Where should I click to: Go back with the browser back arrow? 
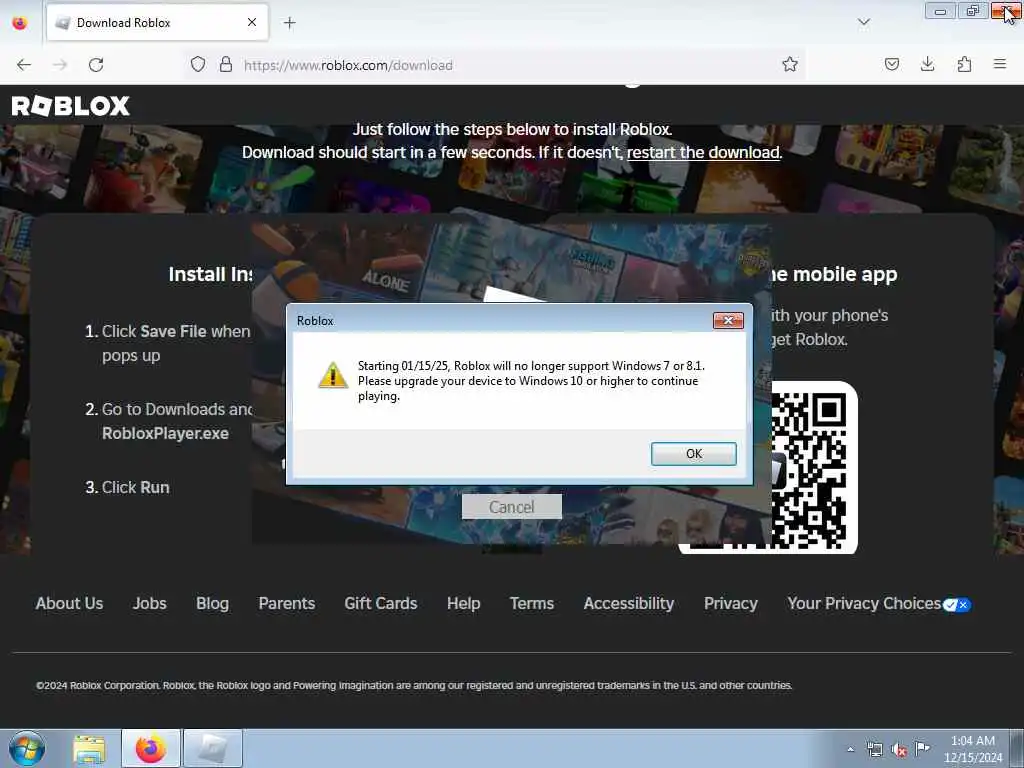point(24,65)
